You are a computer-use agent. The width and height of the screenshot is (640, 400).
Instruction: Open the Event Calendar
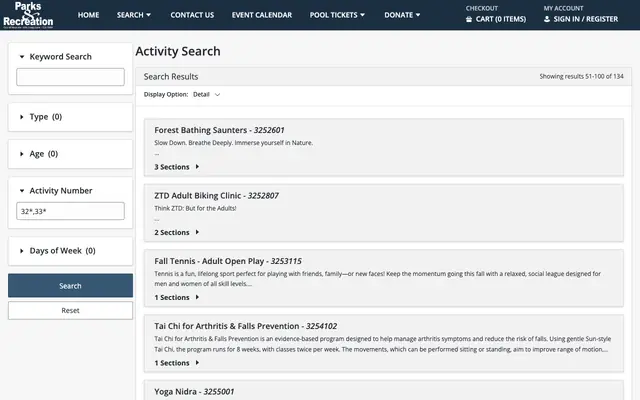point(262,15)
